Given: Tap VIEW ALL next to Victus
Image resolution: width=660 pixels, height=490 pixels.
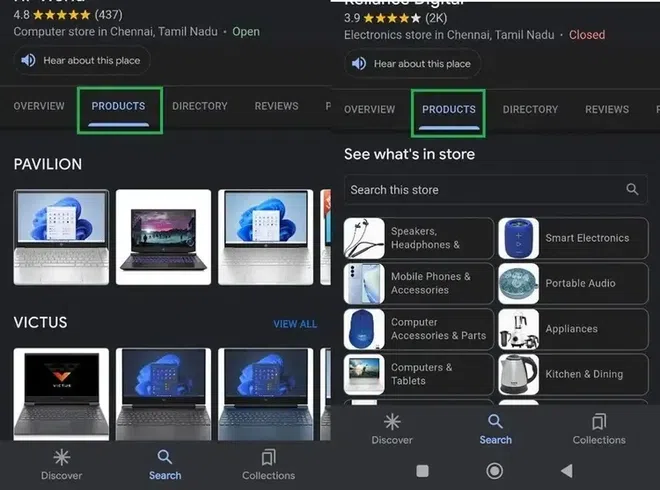Looking at the screenshot, I should (295, 324).
